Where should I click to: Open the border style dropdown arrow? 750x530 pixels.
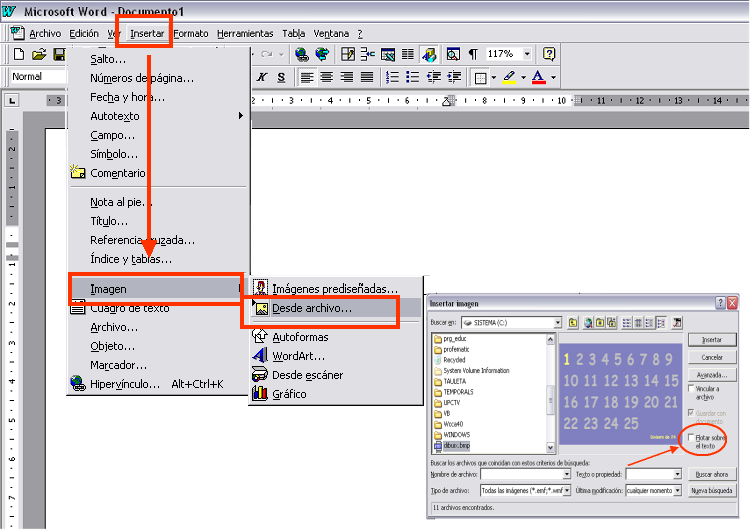(x=494, y=77)
